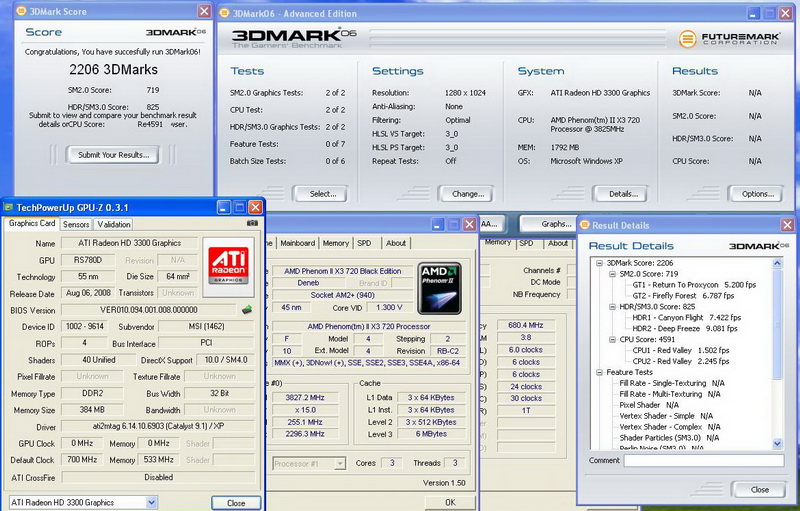Select Fill Rate - Multi-Texturing row

point(670,394)
